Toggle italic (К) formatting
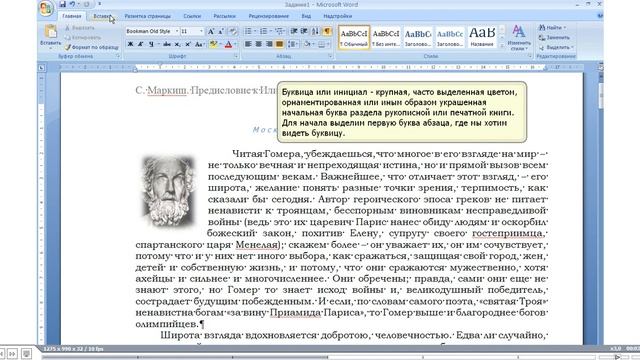Viewport: 640px width, 360px height. [x=140, y=44]
